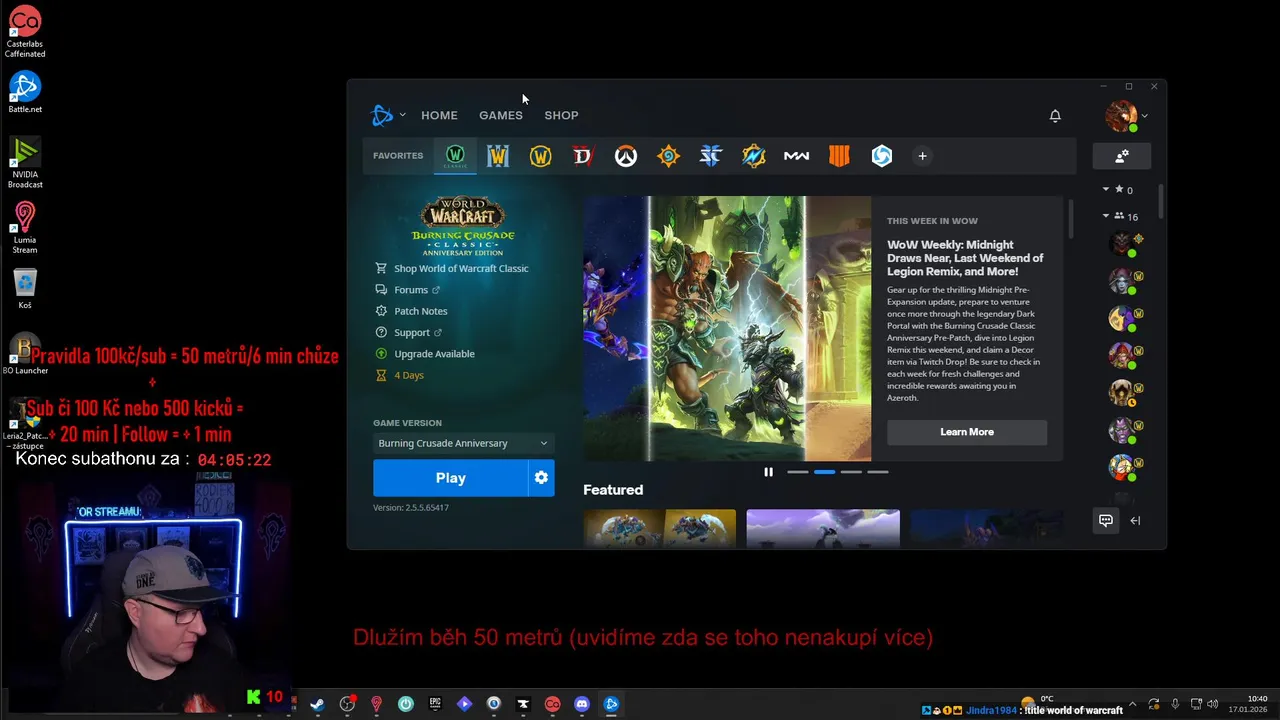Select the Heroes of the Storm icon
The height and width of the screenshot is (720, 1280).
pyautogui.click(x=881, y=156)
